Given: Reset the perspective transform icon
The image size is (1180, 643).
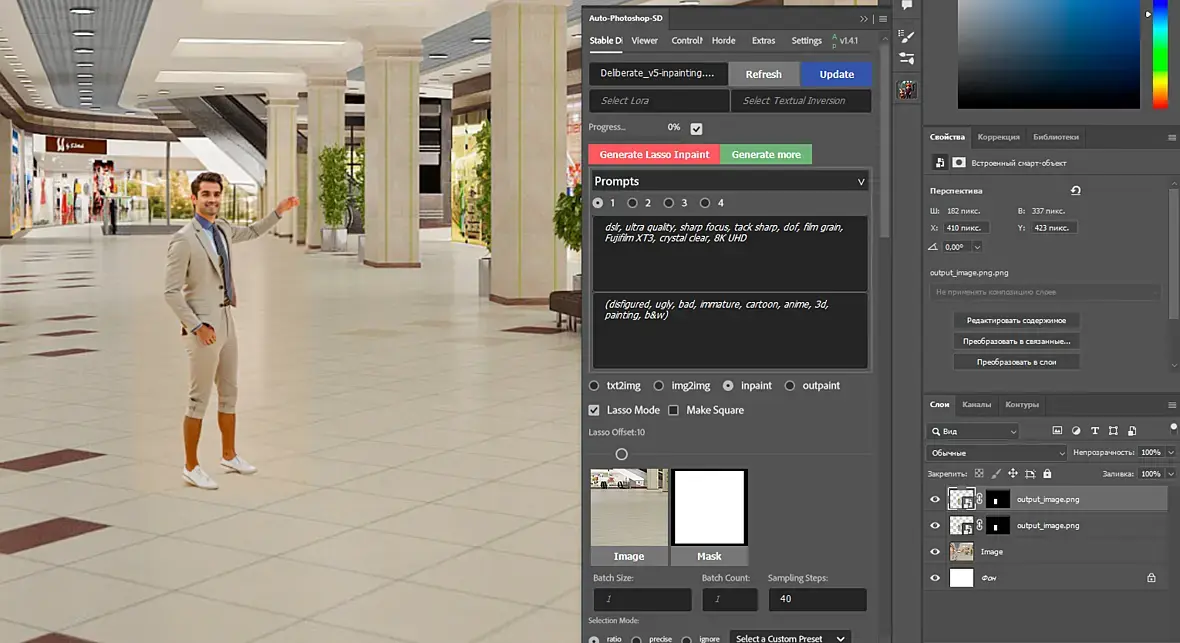Looking at the screenshot, I should point(1075,190).
